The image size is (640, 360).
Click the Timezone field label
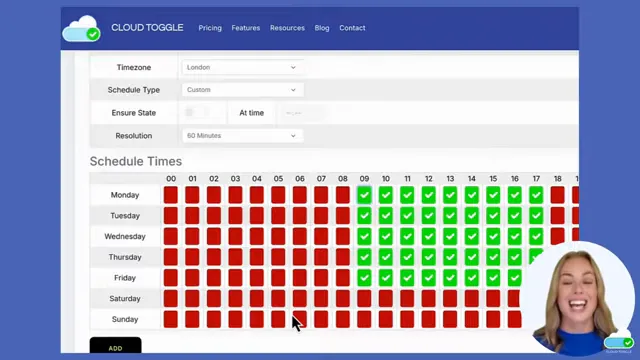pos(134,67)
